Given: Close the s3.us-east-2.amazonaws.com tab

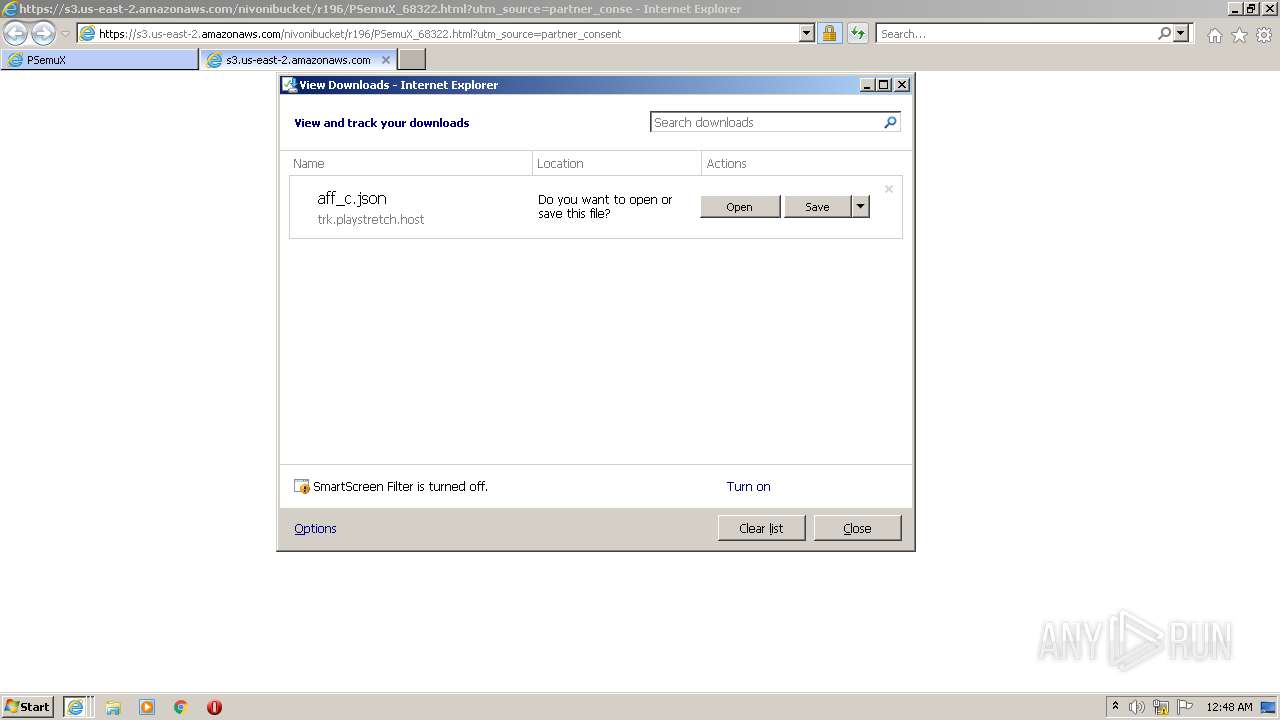Looking at the screenshot, I should [386, 60].
